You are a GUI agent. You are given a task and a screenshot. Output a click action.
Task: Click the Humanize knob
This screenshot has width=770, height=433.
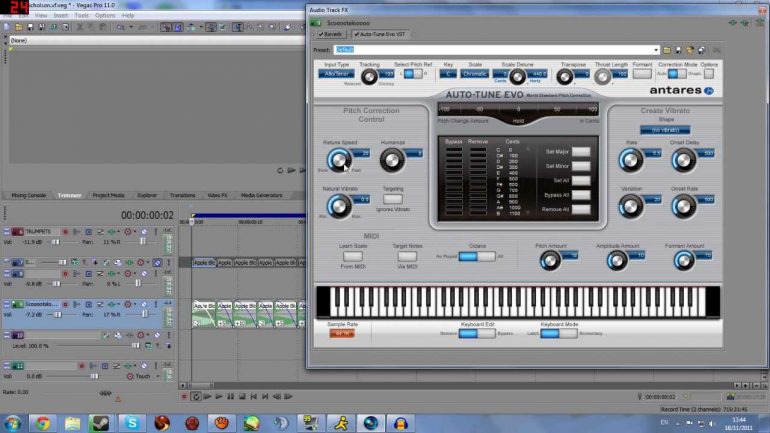pos(392,160)
